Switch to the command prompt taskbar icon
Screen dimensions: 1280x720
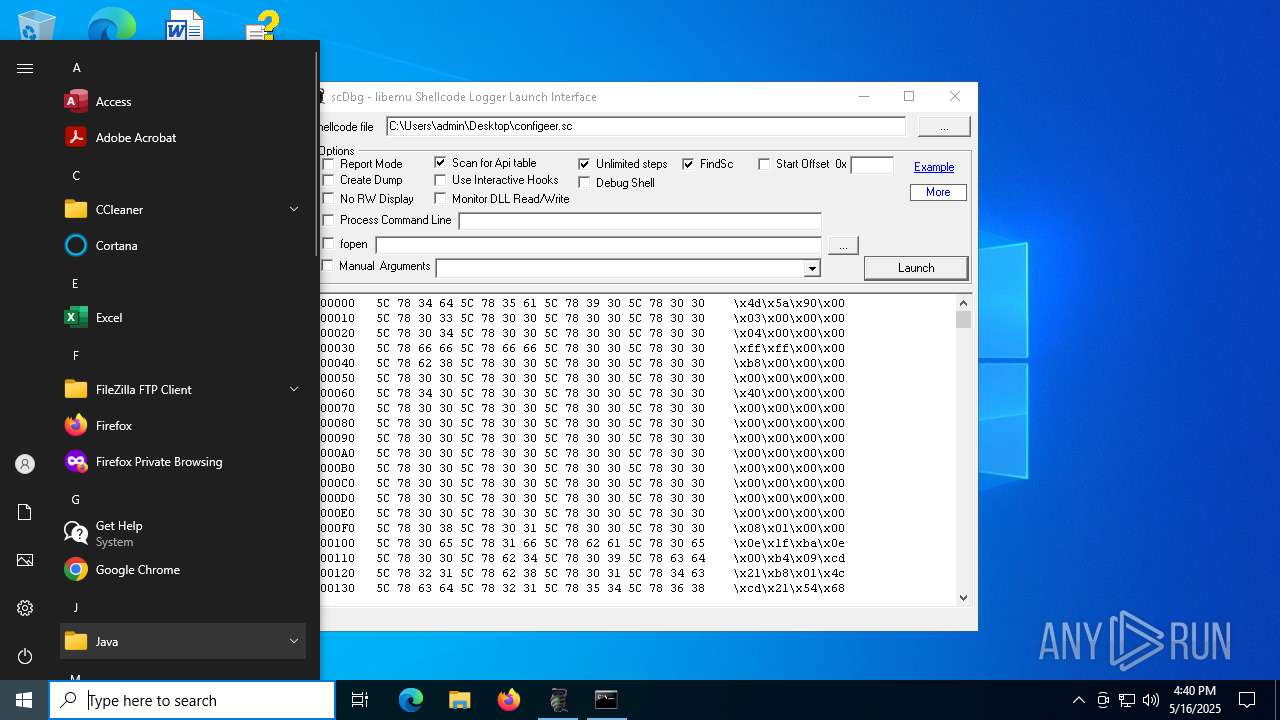pyautogui.click(x=606, y=700)
